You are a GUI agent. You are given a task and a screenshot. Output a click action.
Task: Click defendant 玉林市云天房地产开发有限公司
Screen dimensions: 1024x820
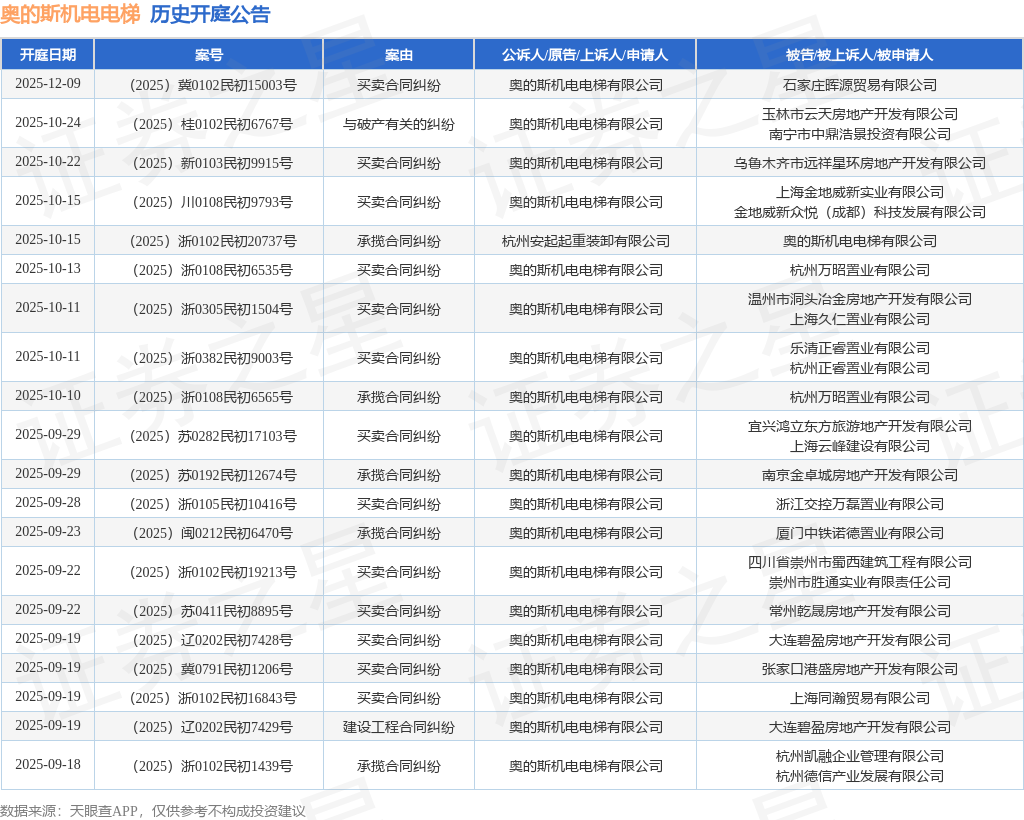click(x=859, y=114)
